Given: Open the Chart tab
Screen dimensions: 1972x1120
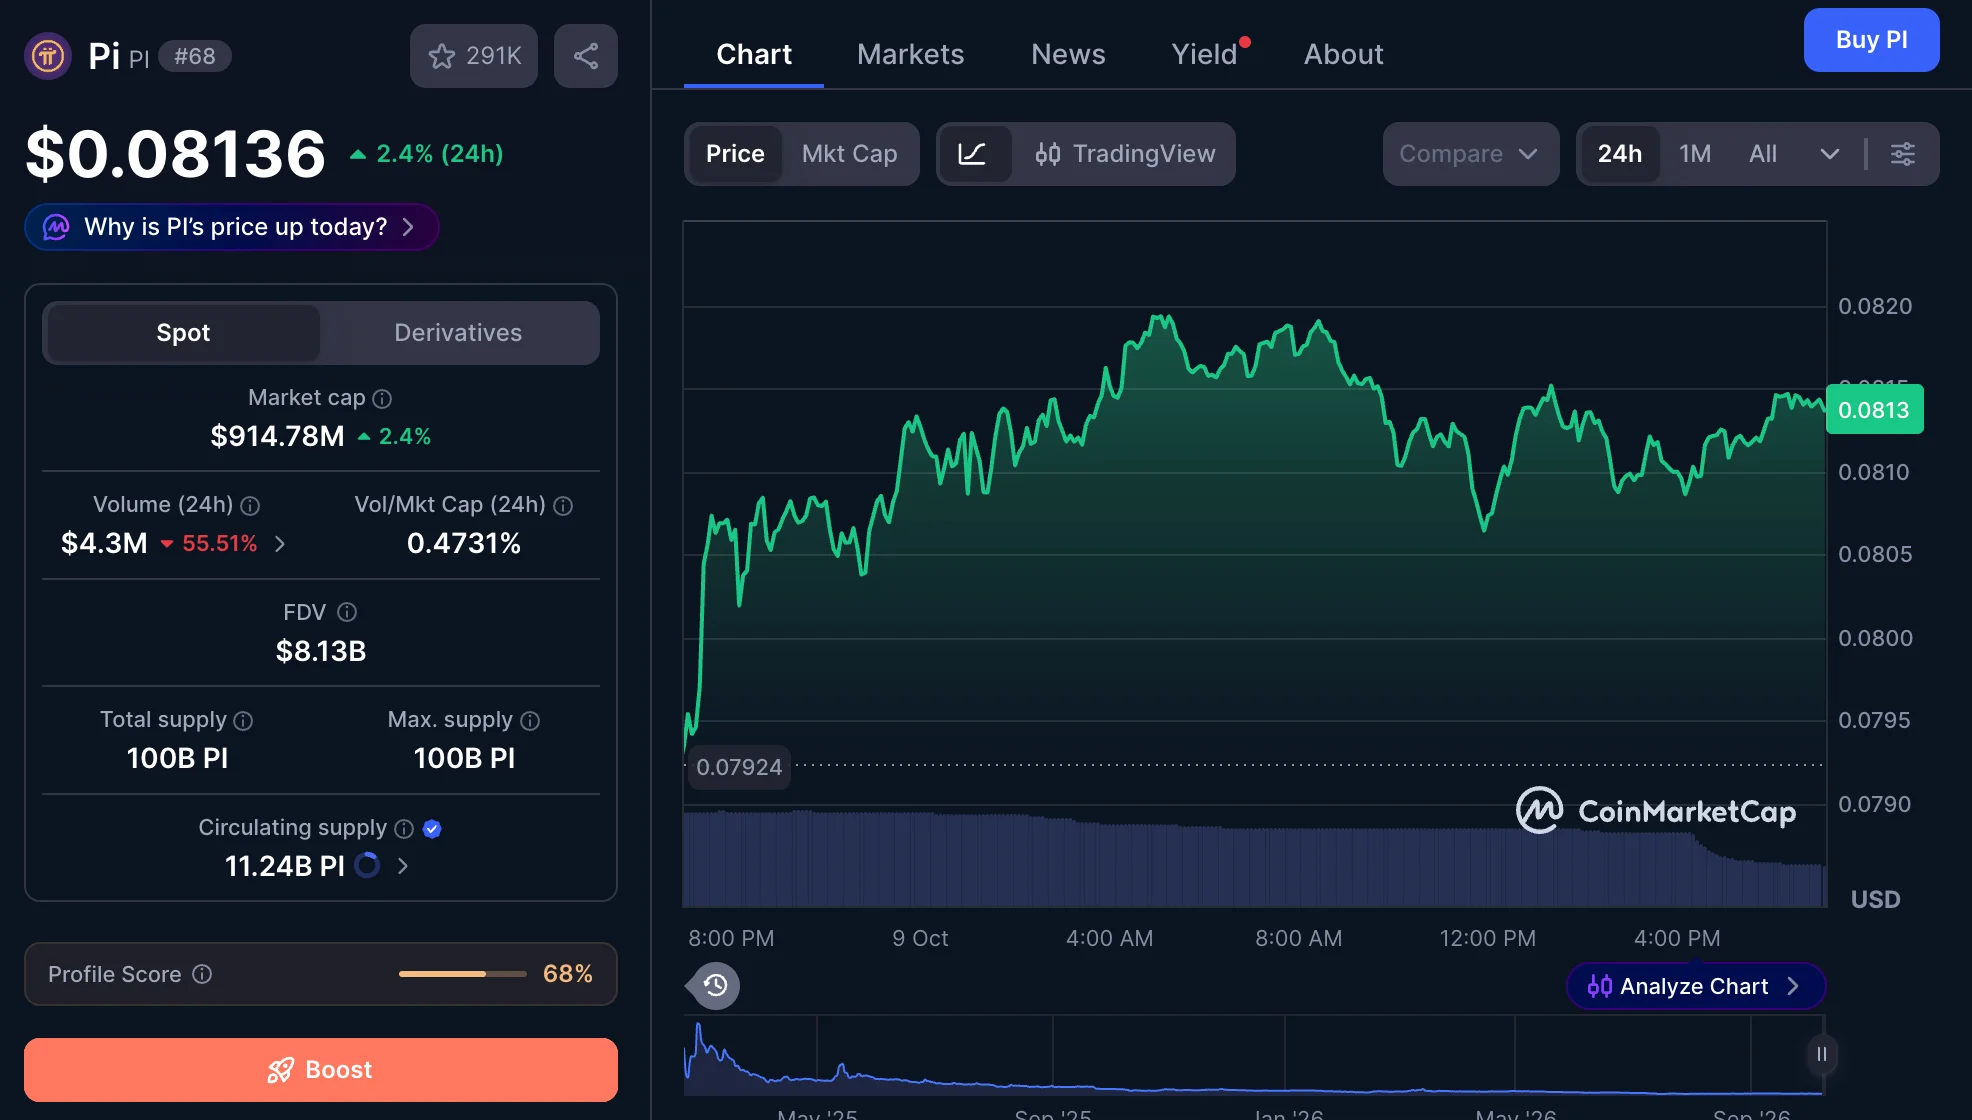Looking at the screenshot, I should coord(754,54).
